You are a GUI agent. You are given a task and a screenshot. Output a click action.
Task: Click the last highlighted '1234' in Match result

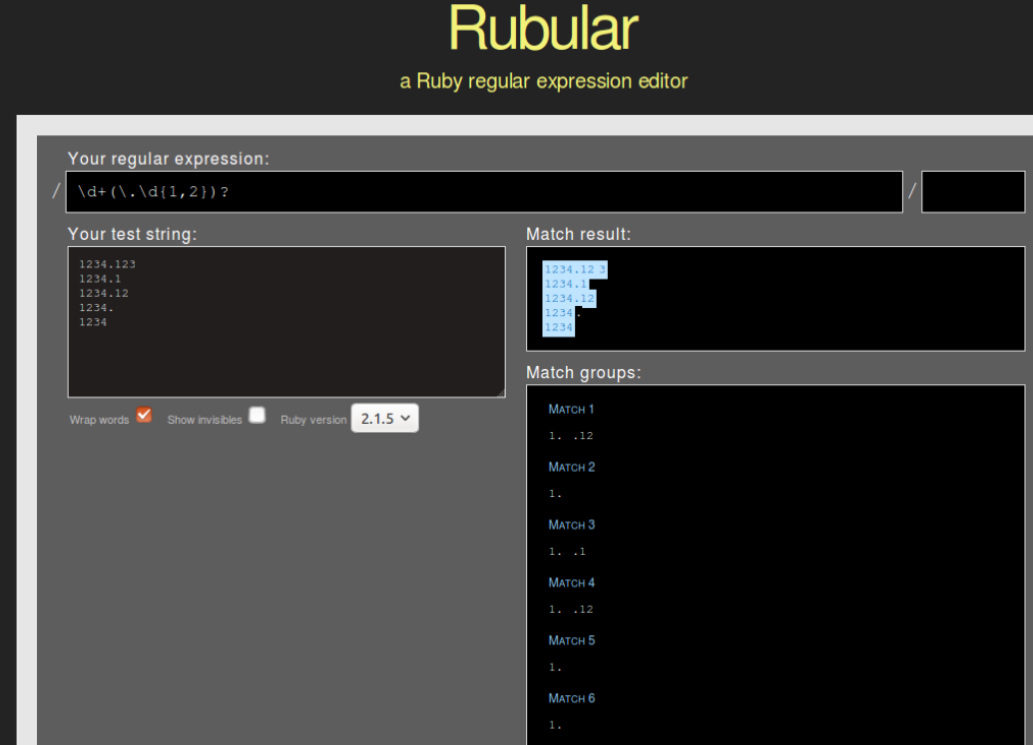[x=559, y=327]
